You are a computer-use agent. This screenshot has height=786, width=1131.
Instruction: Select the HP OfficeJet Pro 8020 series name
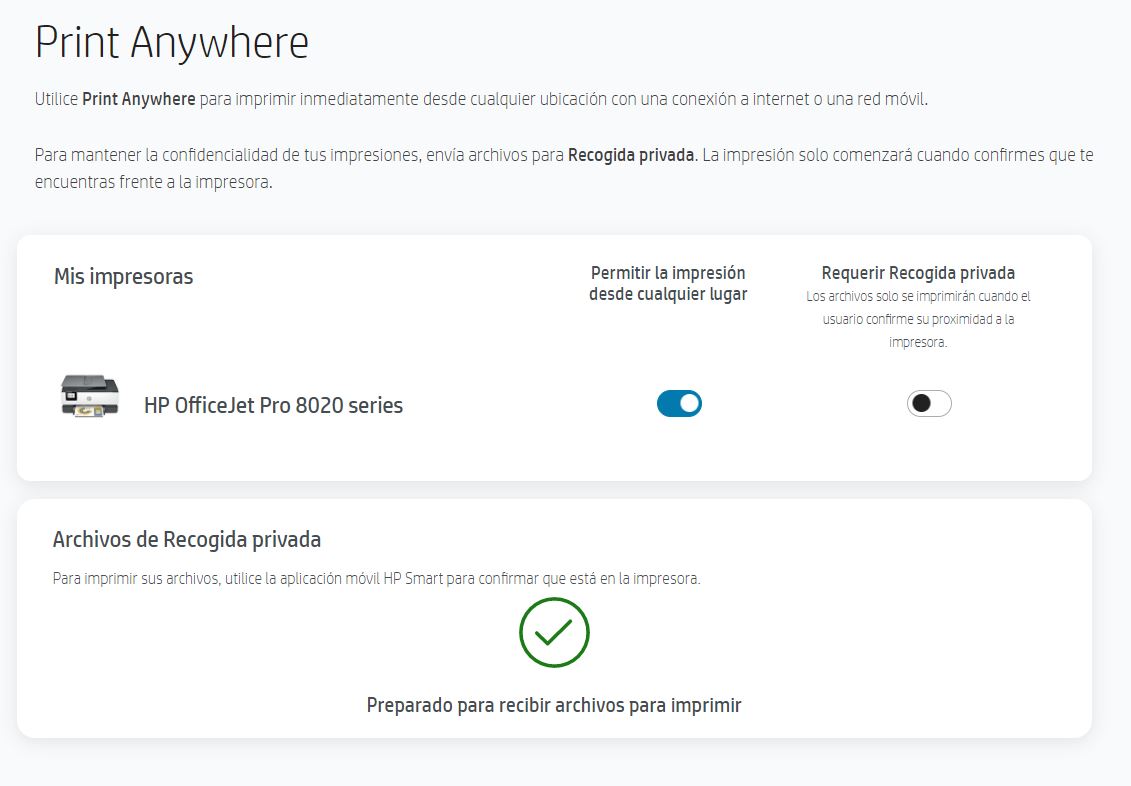point(273,406)
